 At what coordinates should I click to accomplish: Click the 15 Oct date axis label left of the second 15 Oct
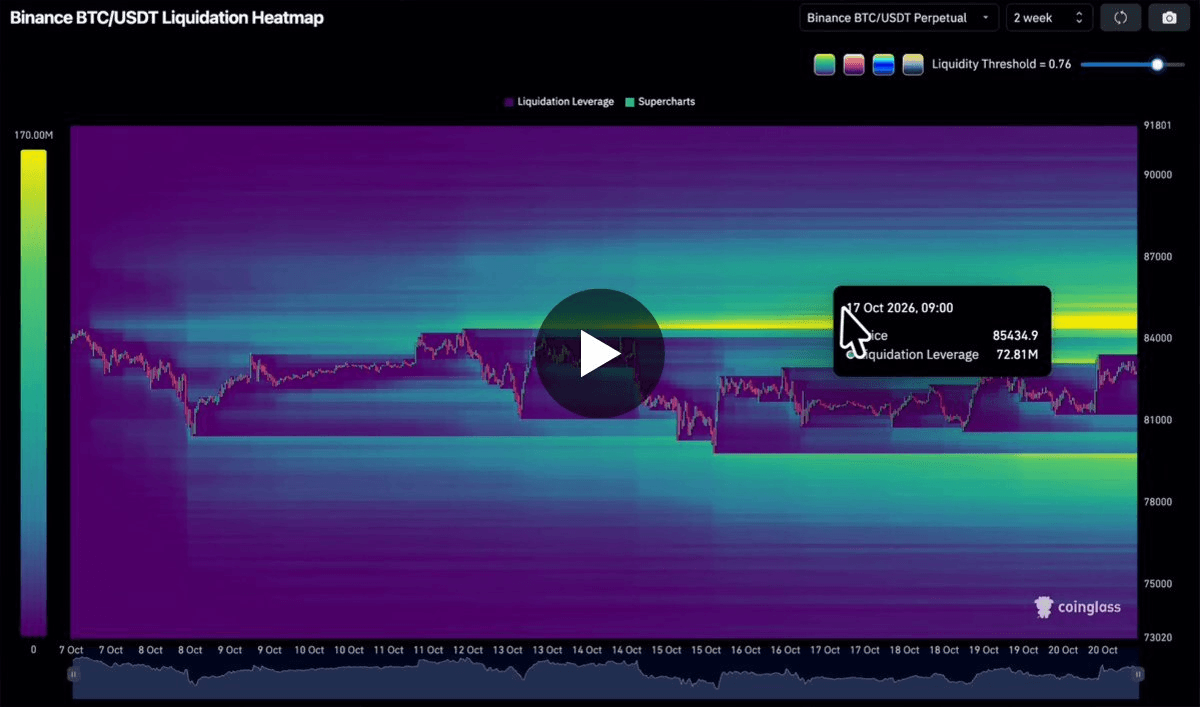(665, 650)
